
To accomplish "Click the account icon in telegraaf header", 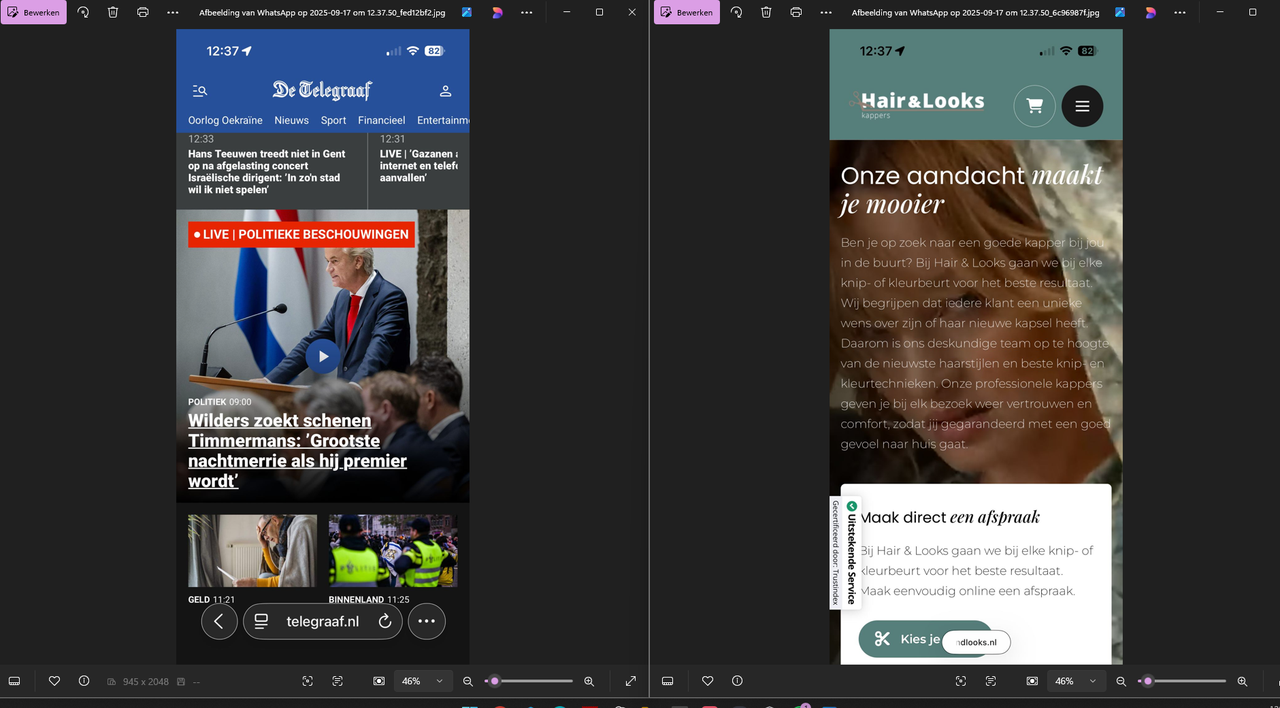I will pyautogui.click(x=446, y=90).
